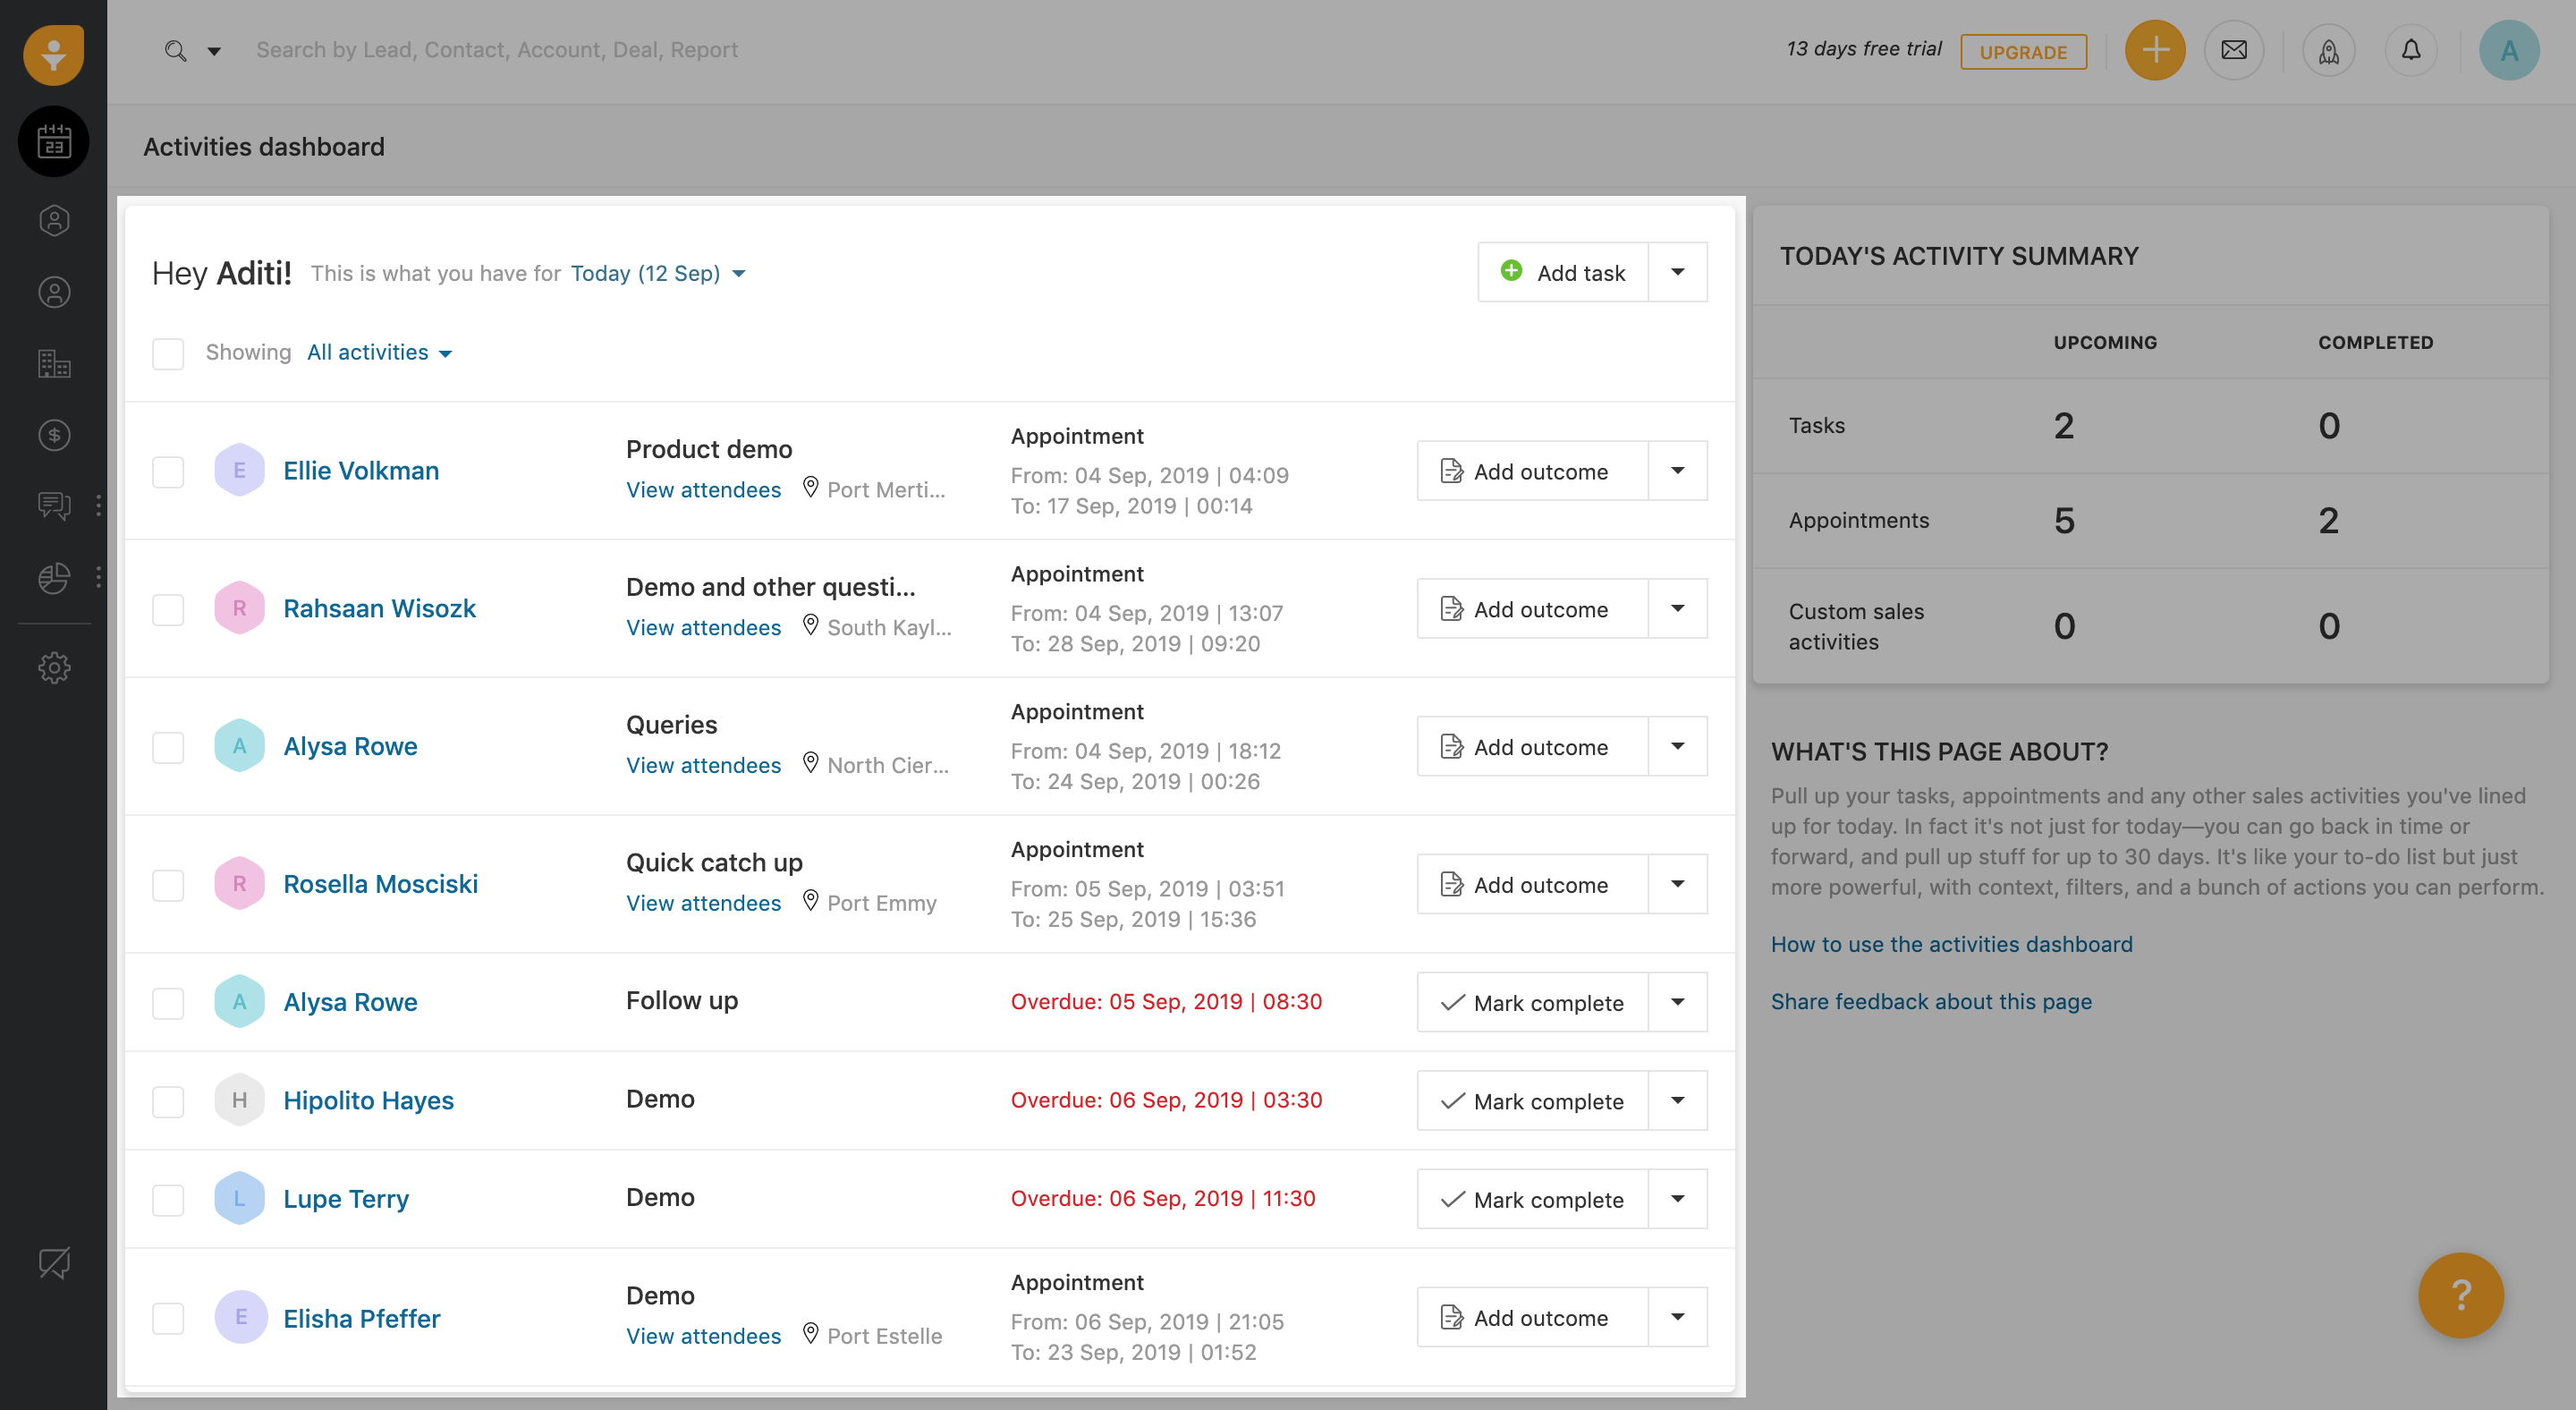The height and width of the screenshot is (1410, 2576).
Task: Click the UPGRADE button
Action: (2022, 52)
